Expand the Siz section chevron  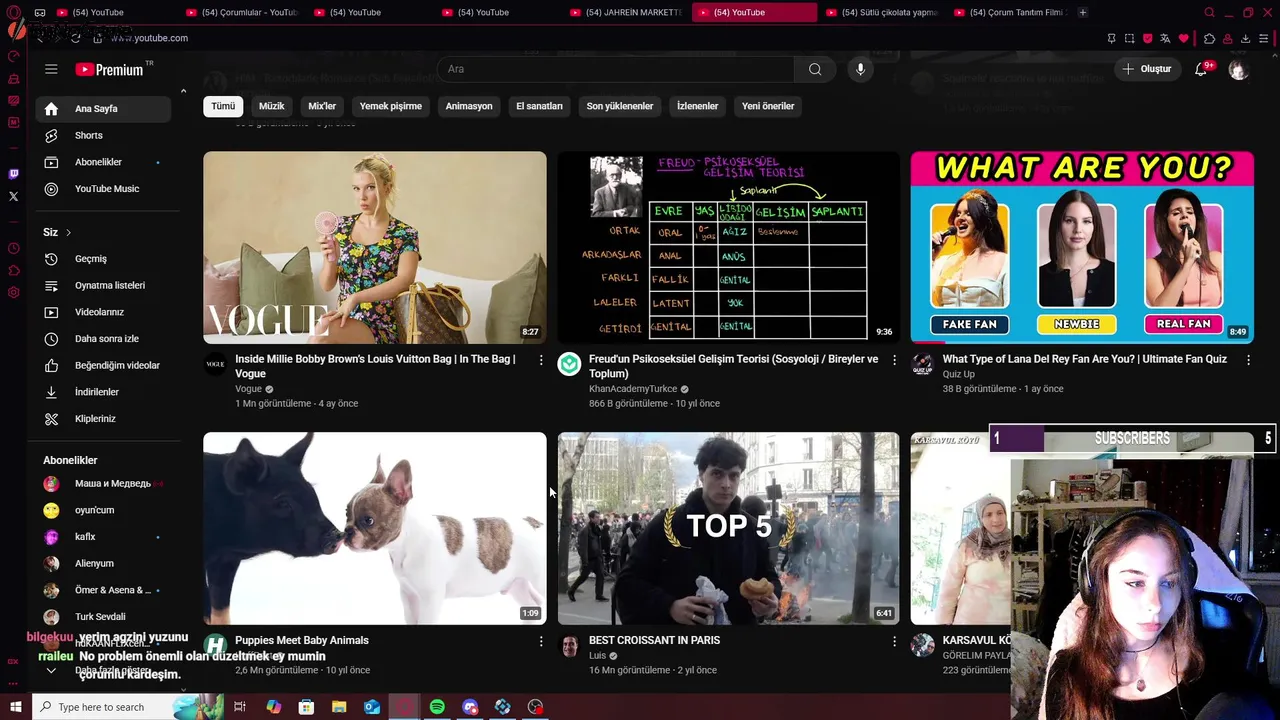[68, 232]
